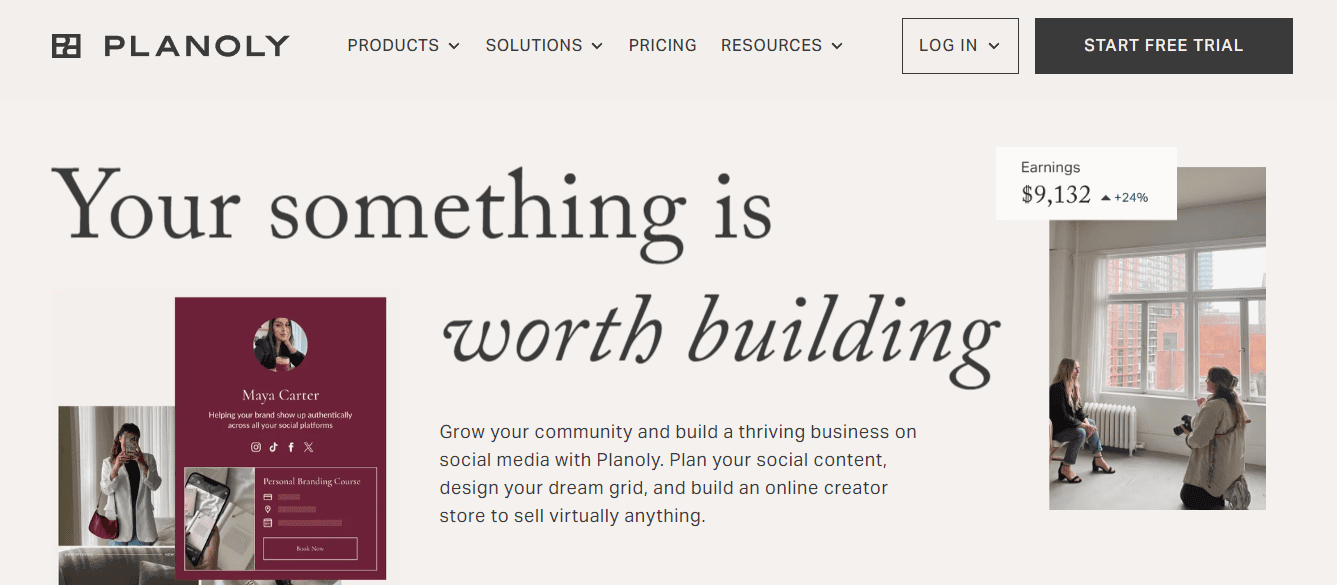Image resolution: width=1337 pixels, height=585 pixels.
Task: Select Maya Carter's round profile photo
Action: tap(280, 345)
